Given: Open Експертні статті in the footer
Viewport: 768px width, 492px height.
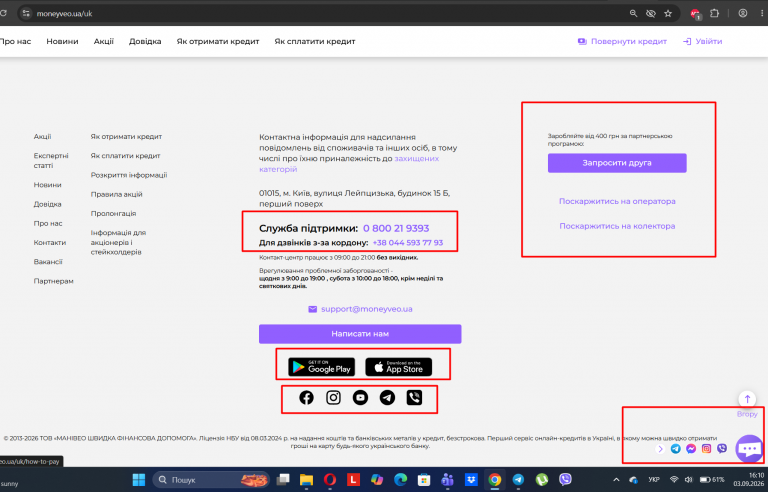Looking at the screenshot, I should coord(51,161).
